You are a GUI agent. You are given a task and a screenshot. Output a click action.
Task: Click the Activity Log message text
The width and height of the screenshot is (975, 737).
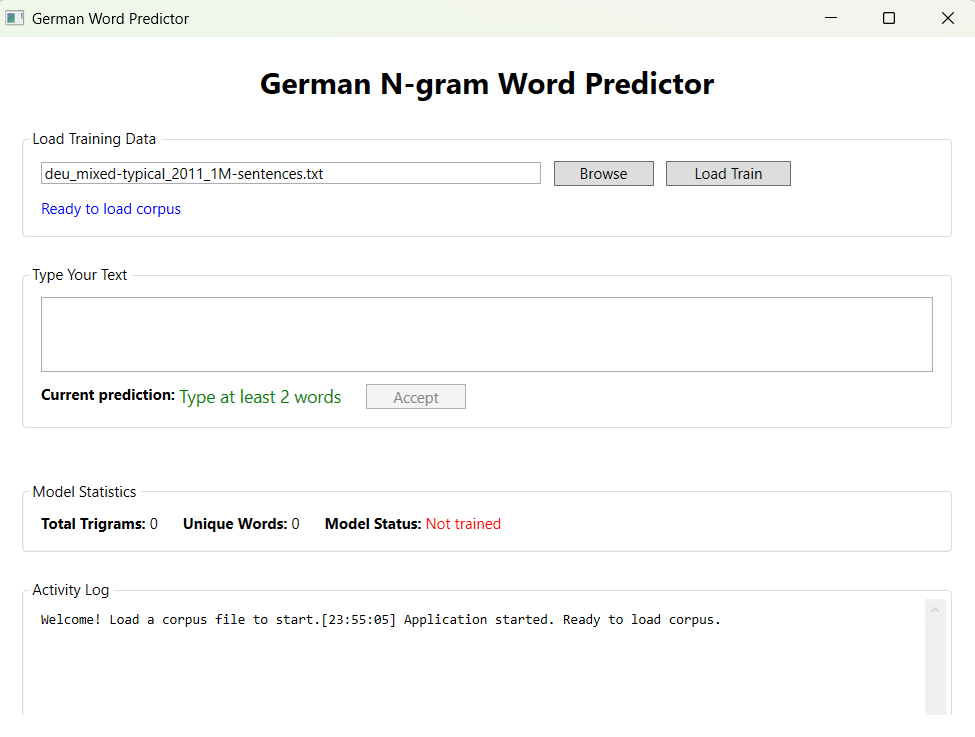(x=380, y=620)
